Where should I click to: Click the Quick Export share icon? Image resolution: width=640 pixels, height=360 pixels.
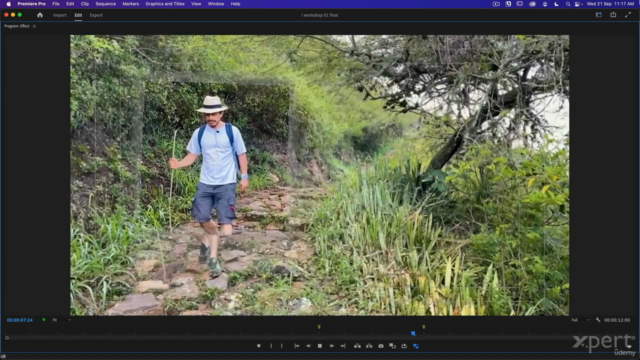pos(613,15)
